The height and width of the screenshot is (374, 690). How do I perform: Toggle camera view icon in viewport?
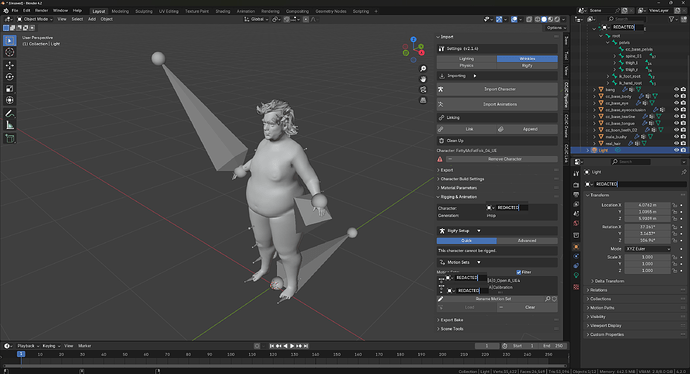[423, 90]
